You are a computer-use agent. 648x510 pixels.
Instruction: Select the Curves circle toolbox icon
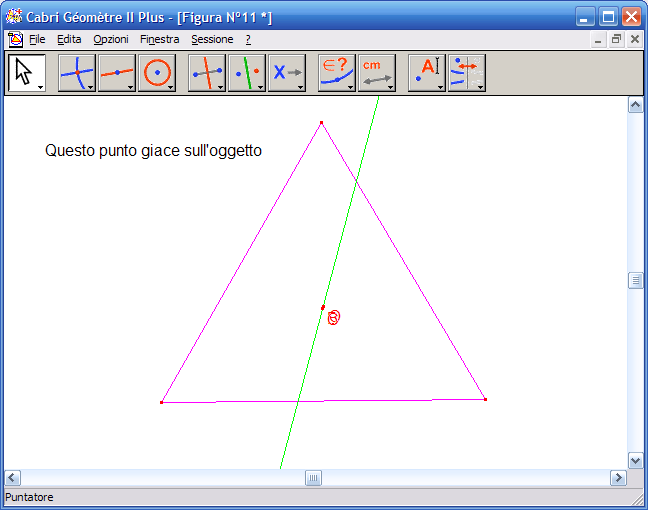[157, 73]
